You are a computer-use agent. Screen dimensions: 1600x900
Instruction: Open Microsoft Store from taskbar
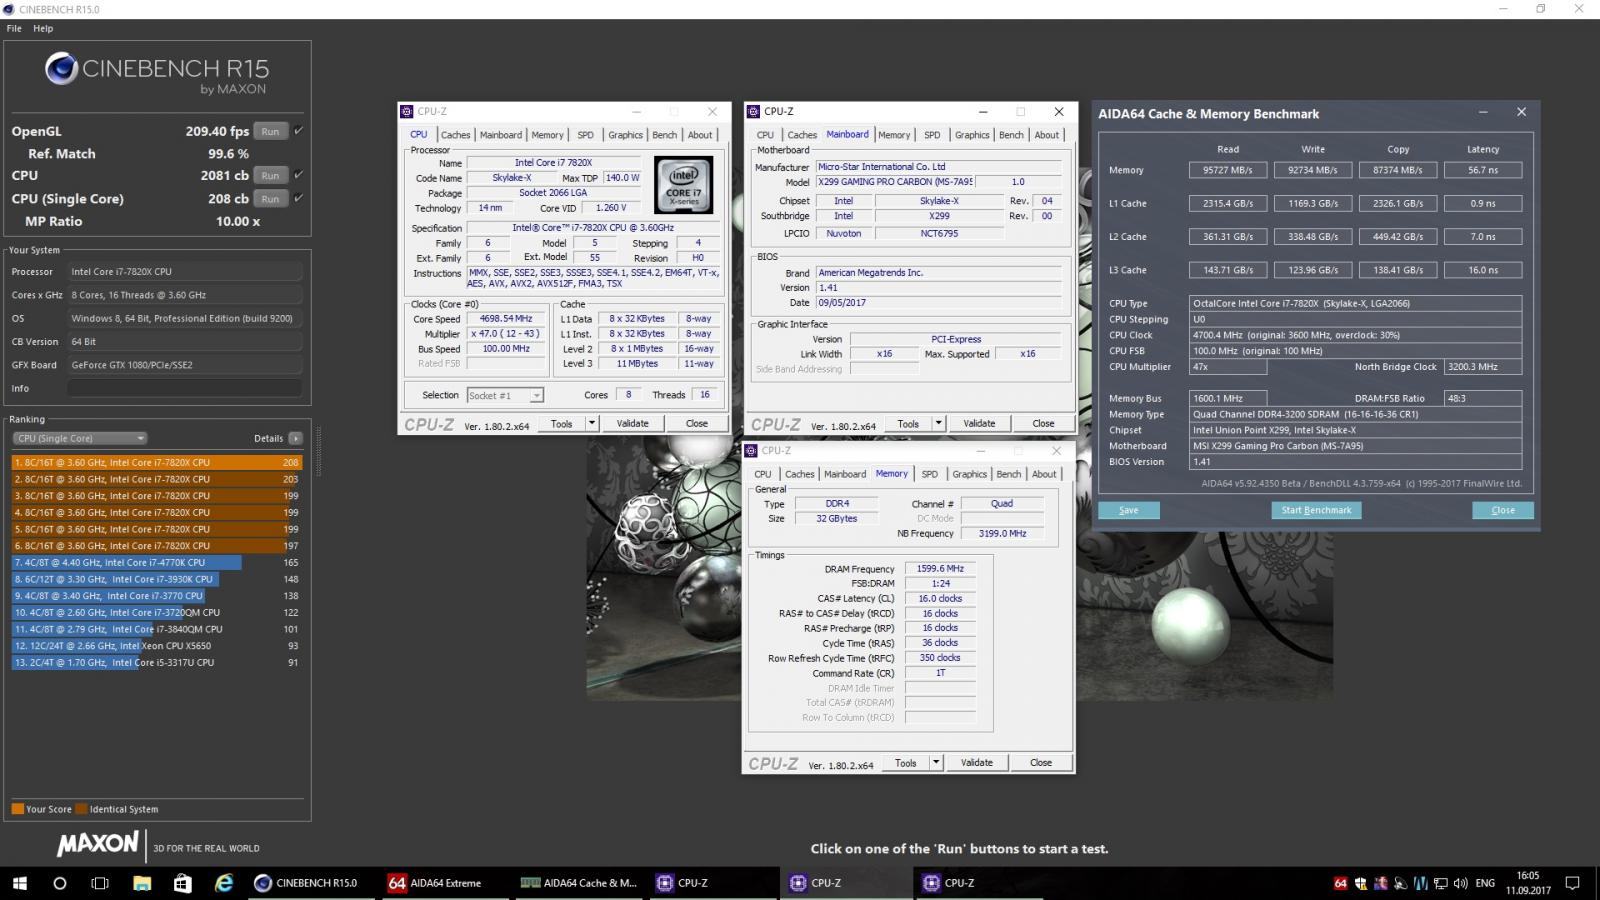tap(182, 883)
